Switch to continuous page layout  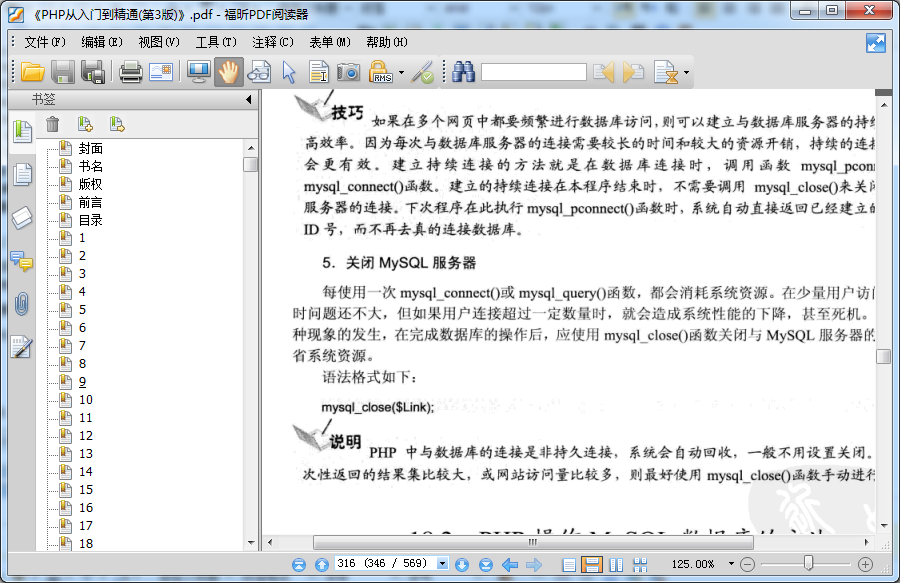click(592, 565)
